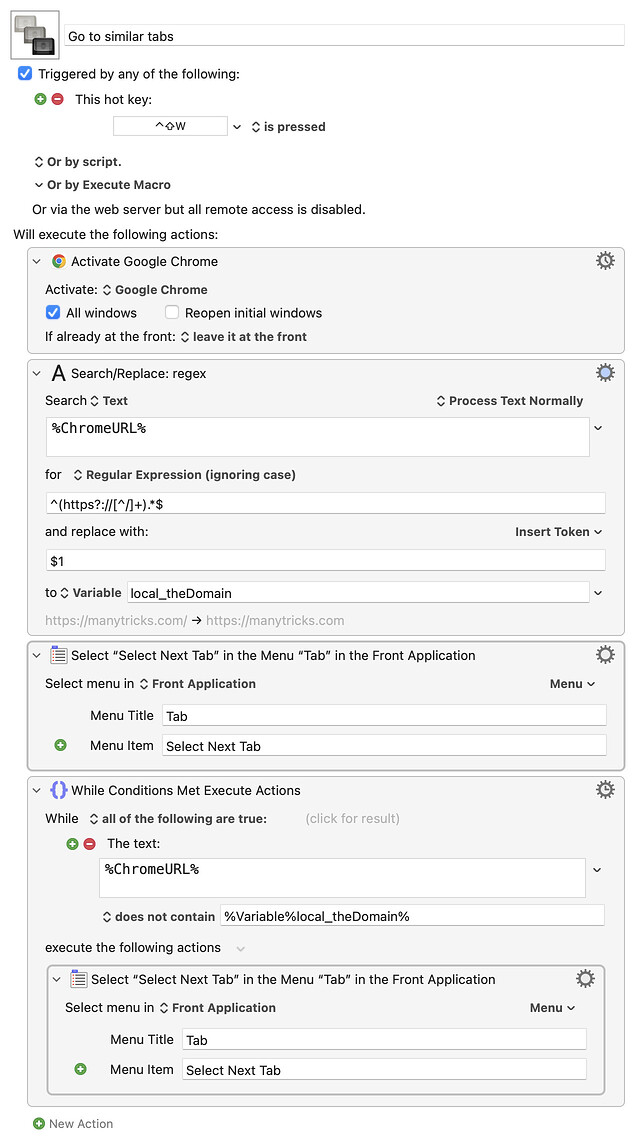Toggle the Triggered by any of the following checkbox
Viewport: 636px width, 1140px height.
(x=25, y=73)
